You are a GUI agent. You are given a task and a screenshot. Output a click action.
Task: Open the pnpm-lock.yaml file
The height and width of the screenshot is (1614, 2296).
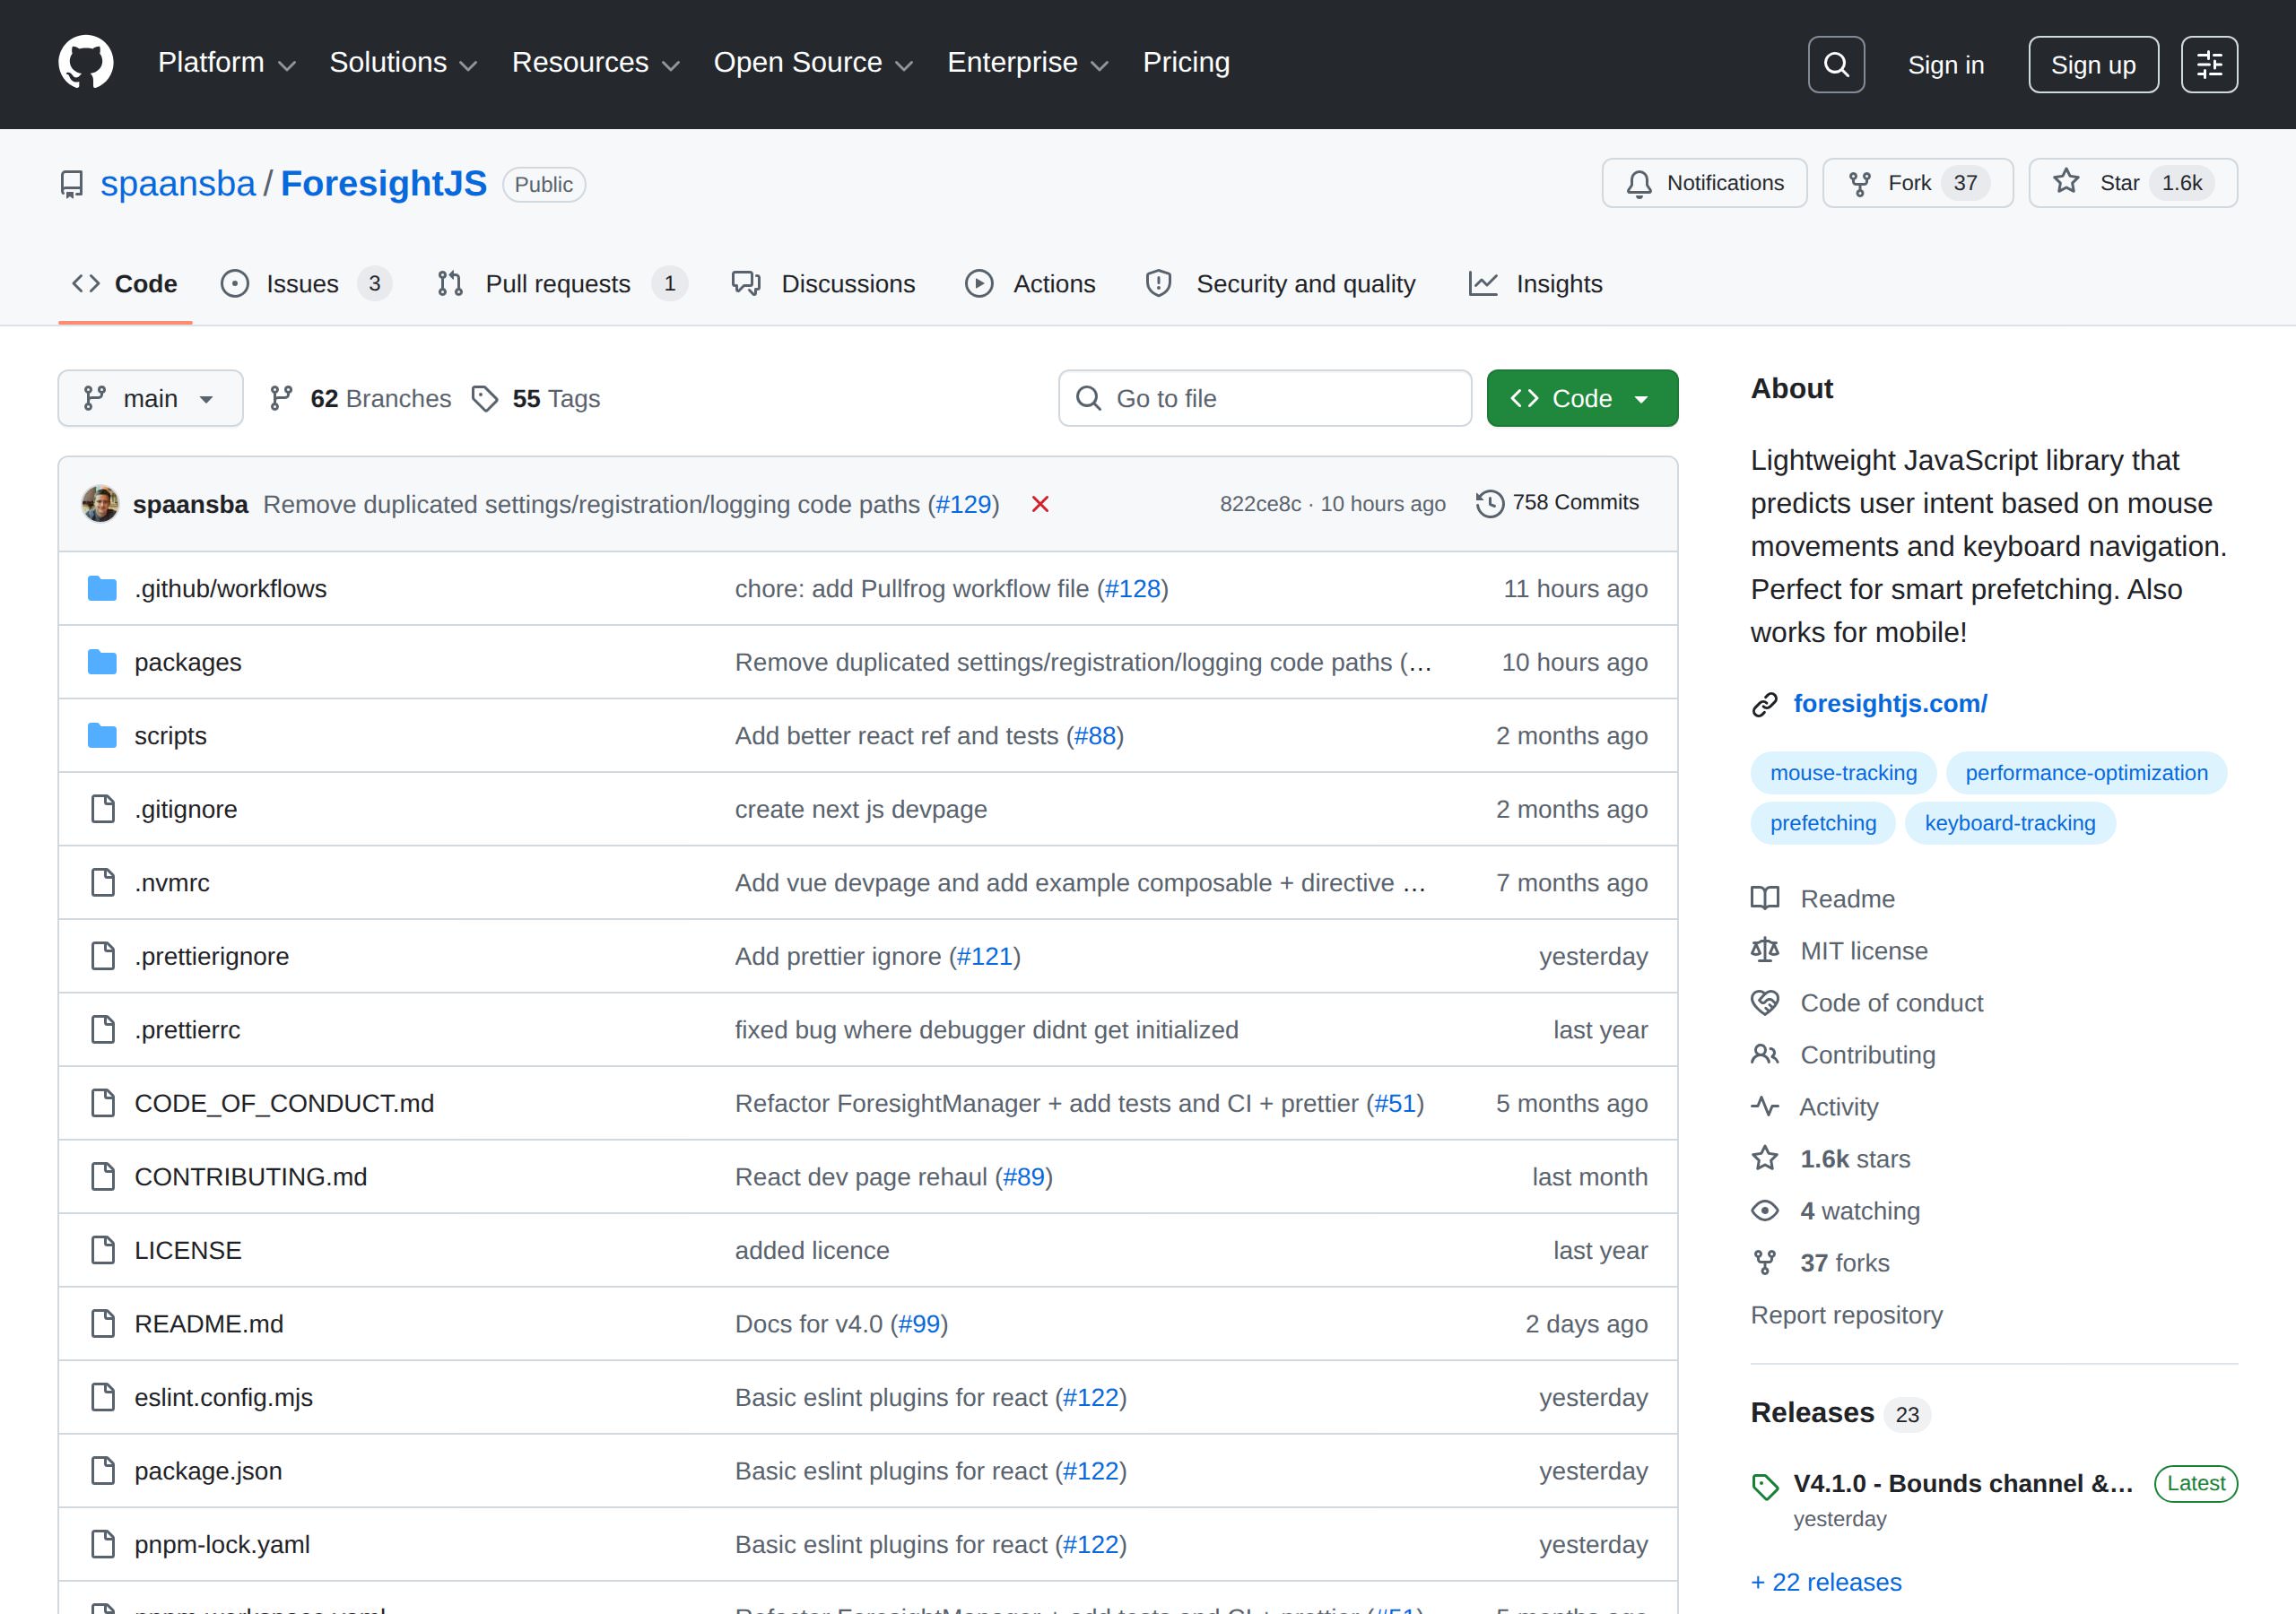coord(222,1544)
